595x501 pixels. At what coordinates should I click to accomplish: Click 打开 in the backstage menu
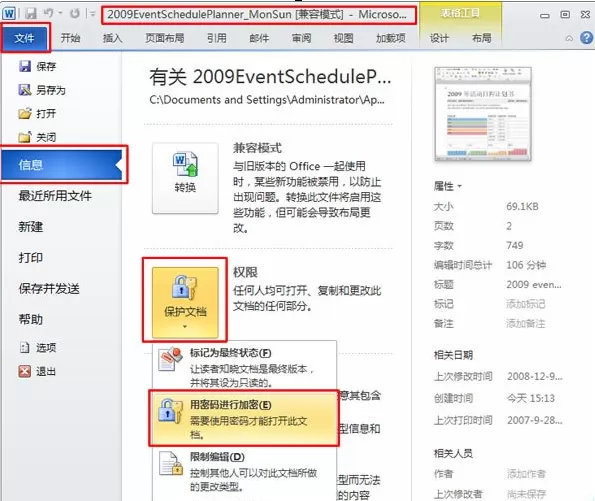pyautogui.click(x=38, y=113)
